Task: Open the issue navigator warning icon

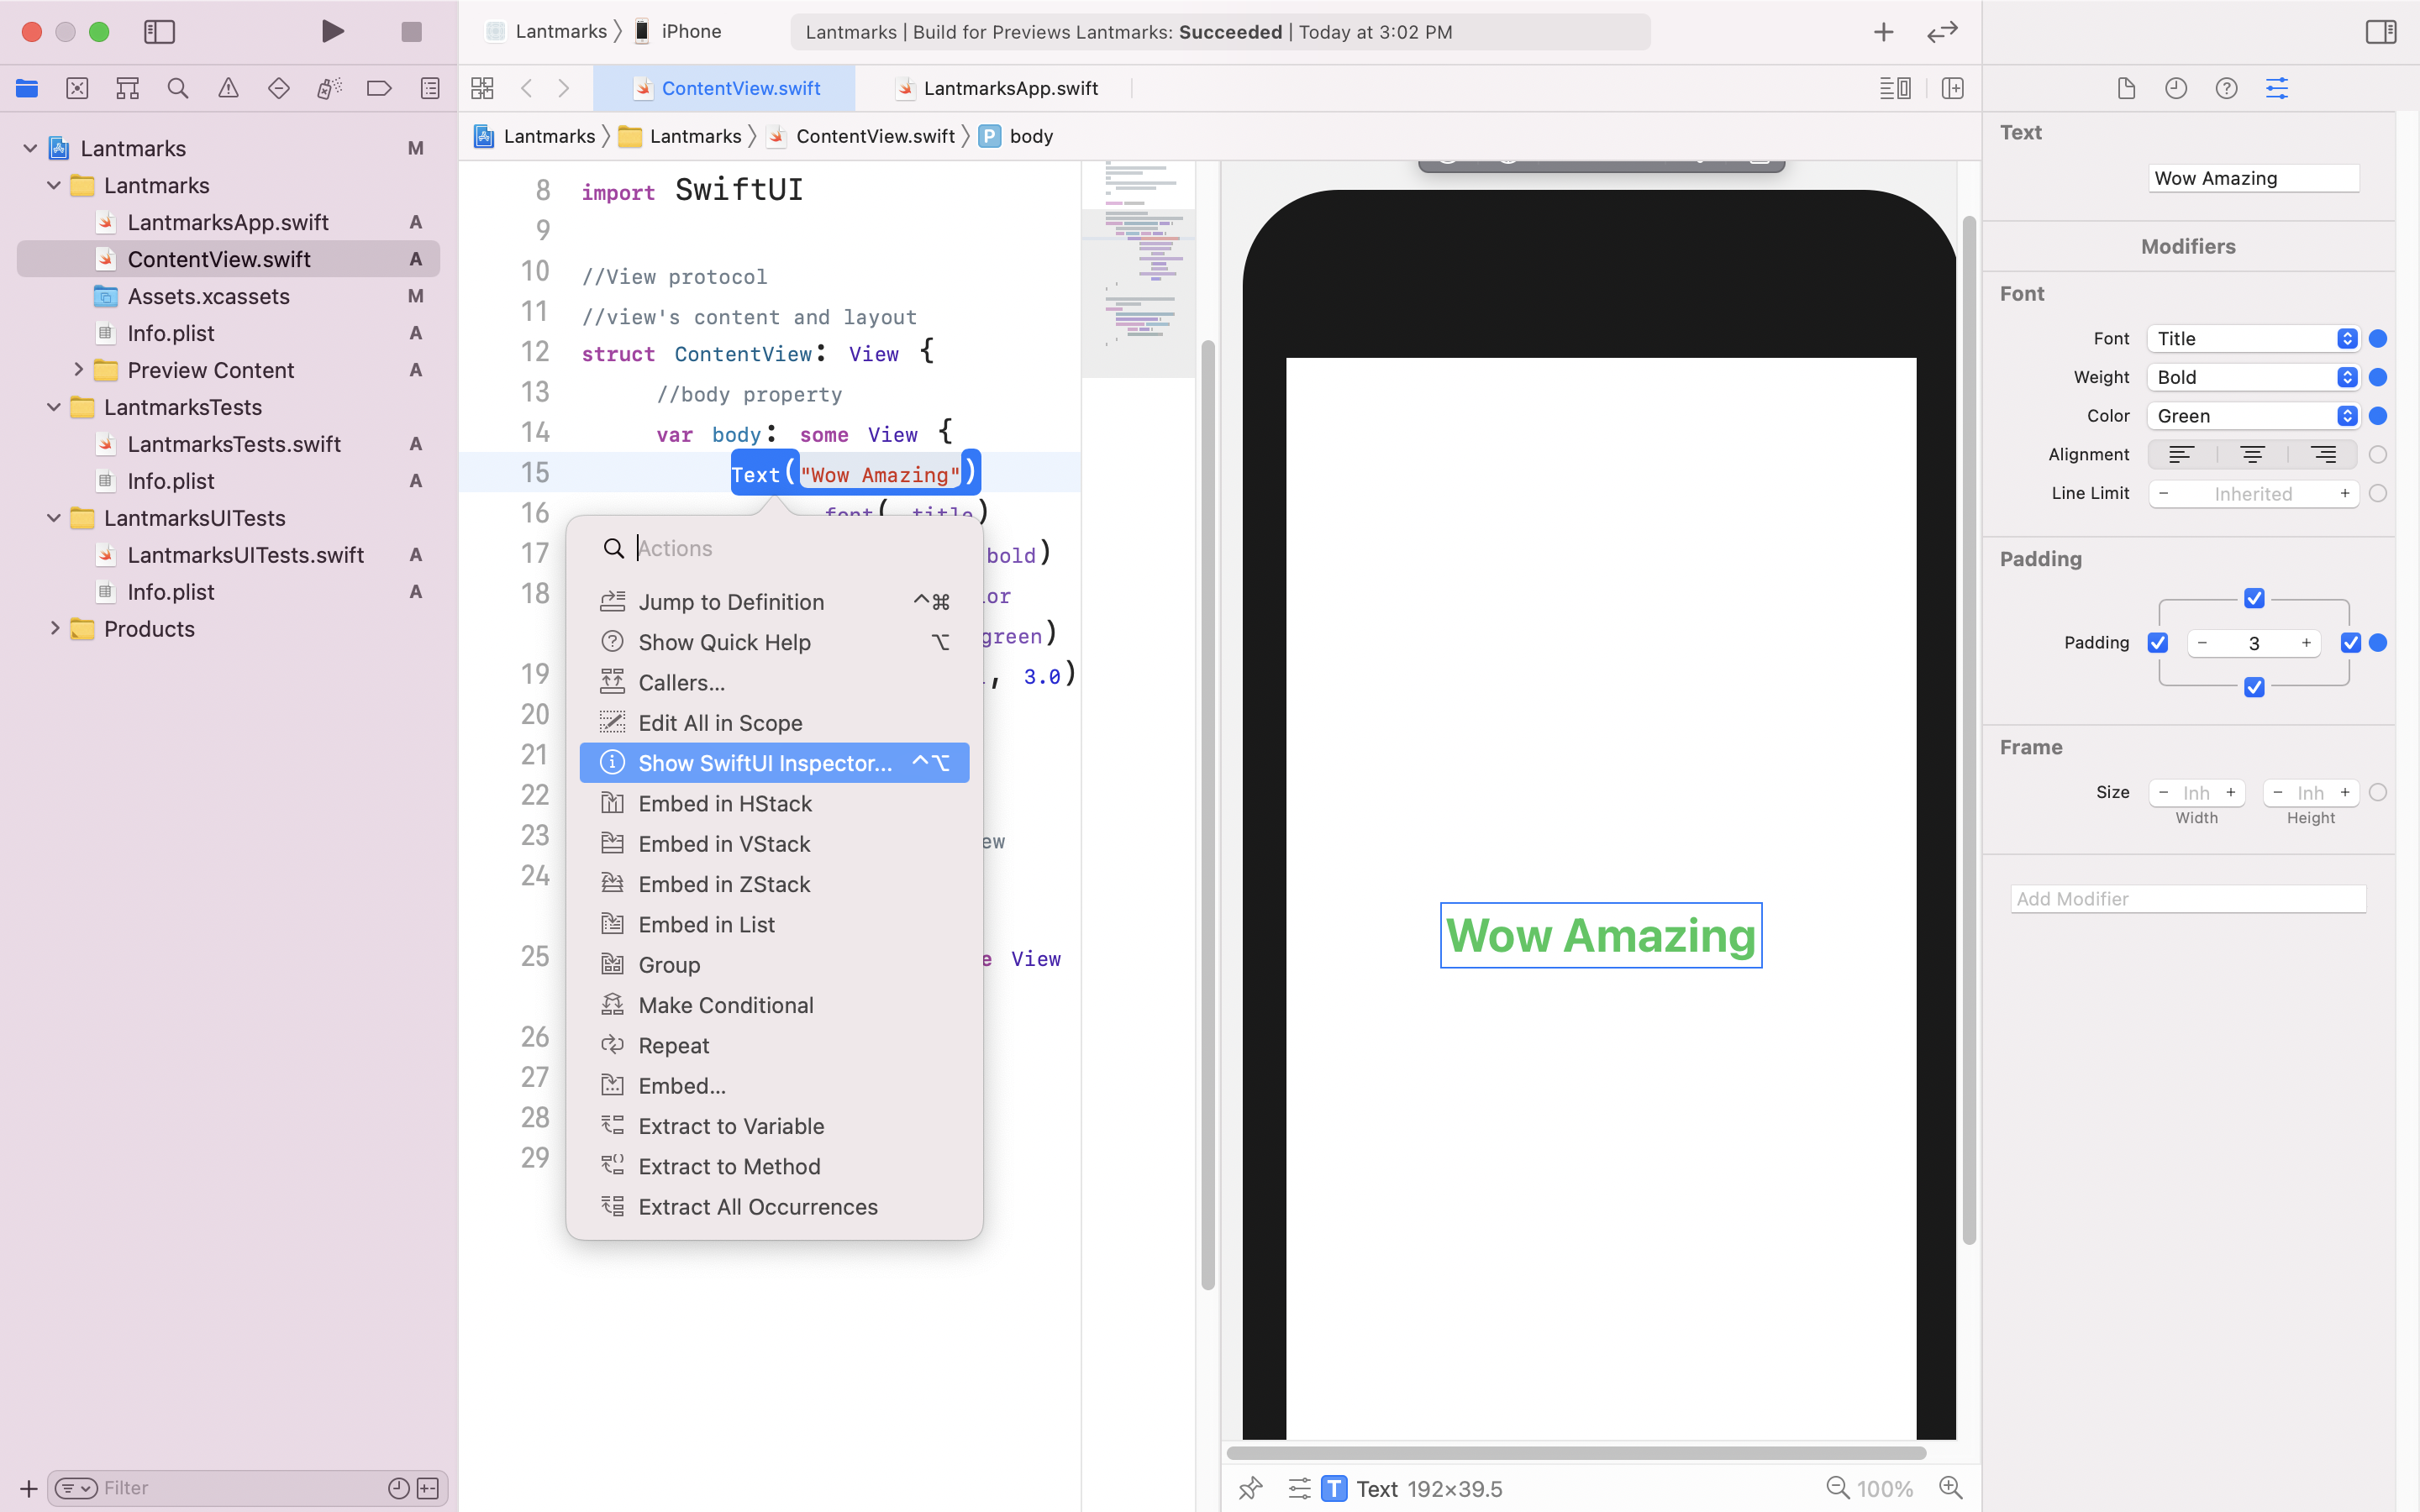Action: 228,88
